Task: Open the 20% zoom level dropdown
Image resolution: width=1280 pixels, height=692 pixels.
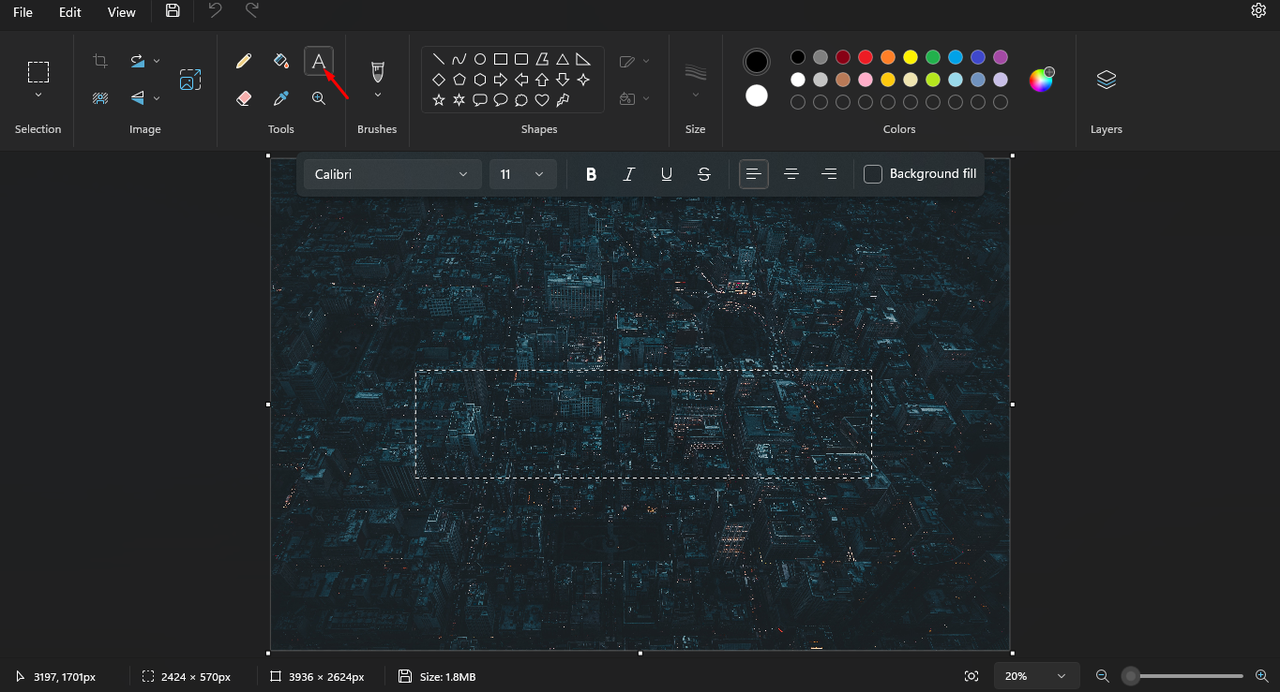Action: tap(1037, 676)
